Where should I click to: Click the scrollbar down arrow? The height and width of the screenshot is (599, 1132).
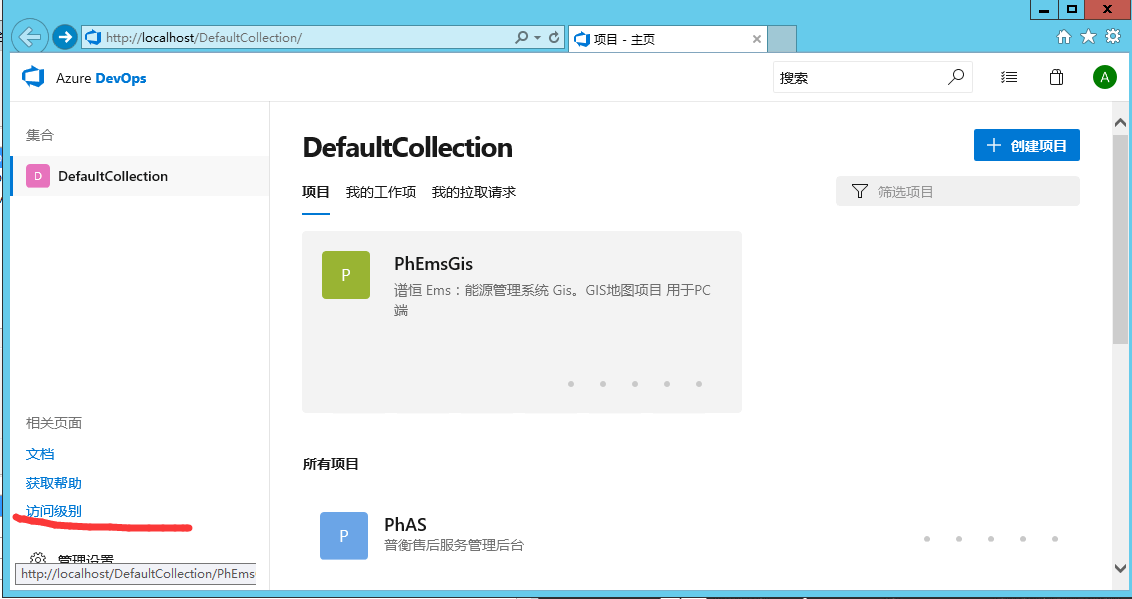click(x=1121, y=568)
